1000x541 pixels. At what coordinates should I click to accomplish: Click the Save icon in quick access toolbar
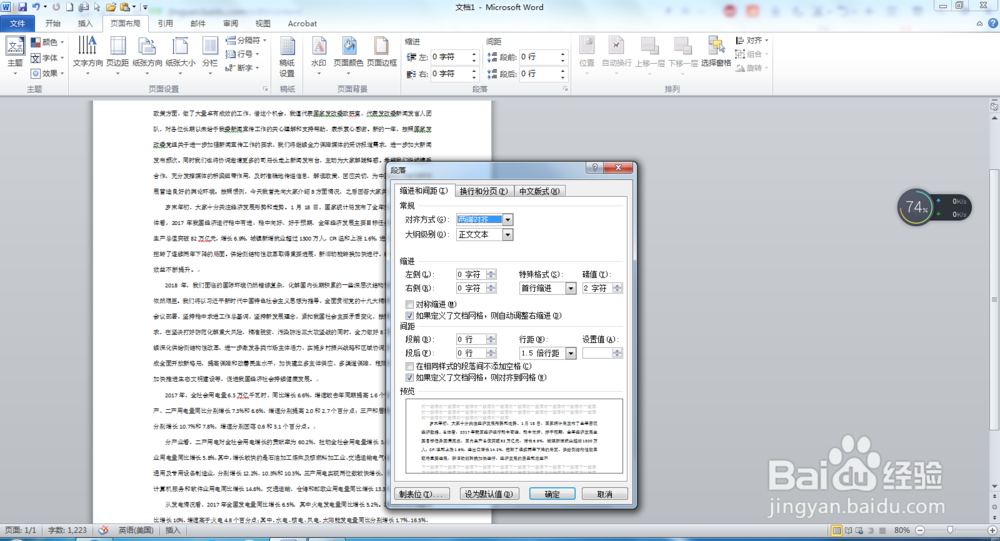[x=22, y=7]
